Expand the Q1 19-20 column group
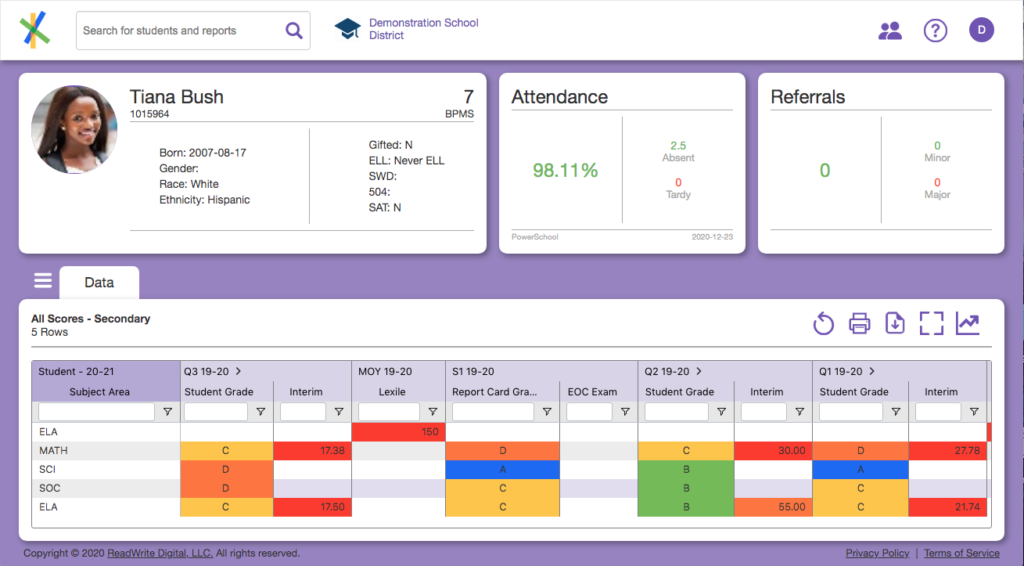The width and height of the screenshot is (1024, 566). click(x=872, y=371)
